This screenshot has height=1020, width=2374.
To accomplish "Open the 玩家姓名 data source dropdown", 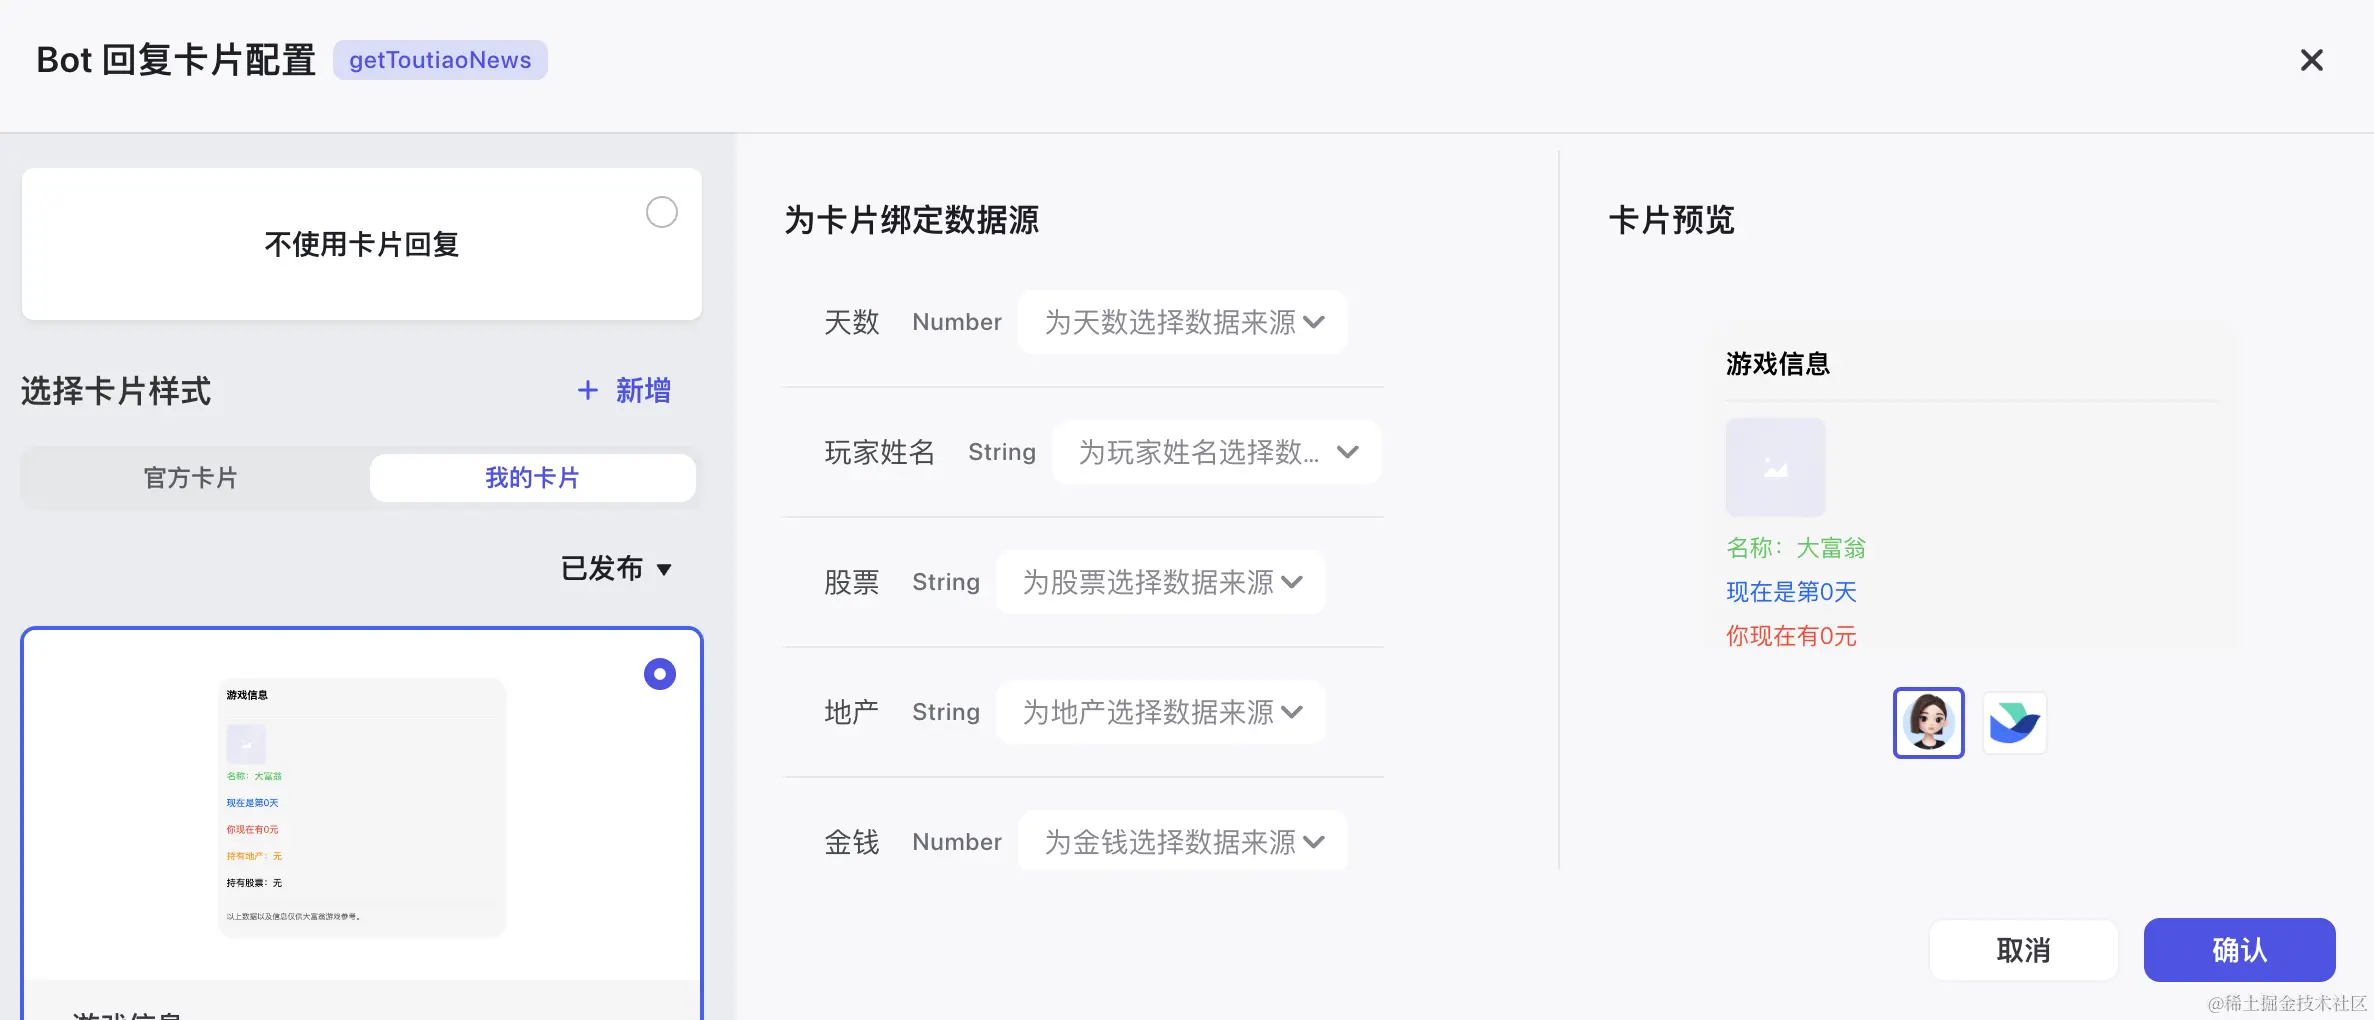I will pos(1216,452).
